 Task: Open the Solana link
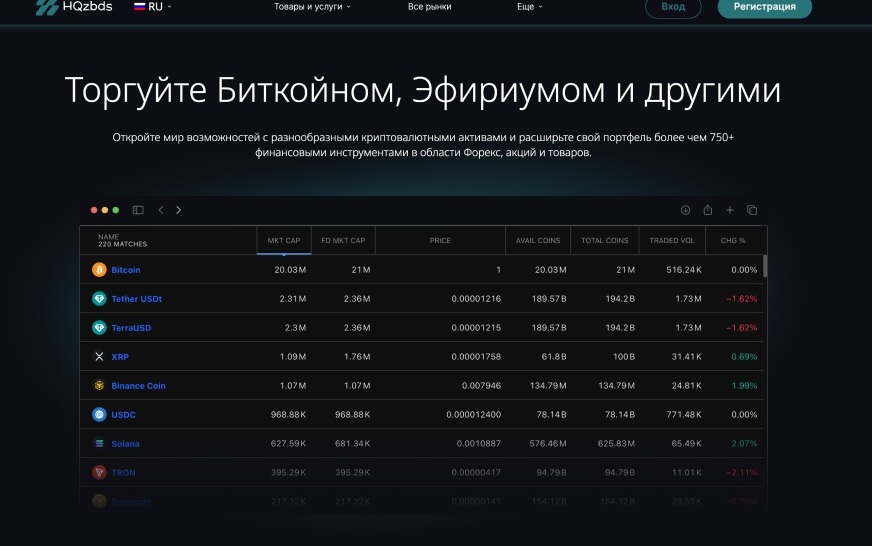pyautogui.click(x=125, y=443)
